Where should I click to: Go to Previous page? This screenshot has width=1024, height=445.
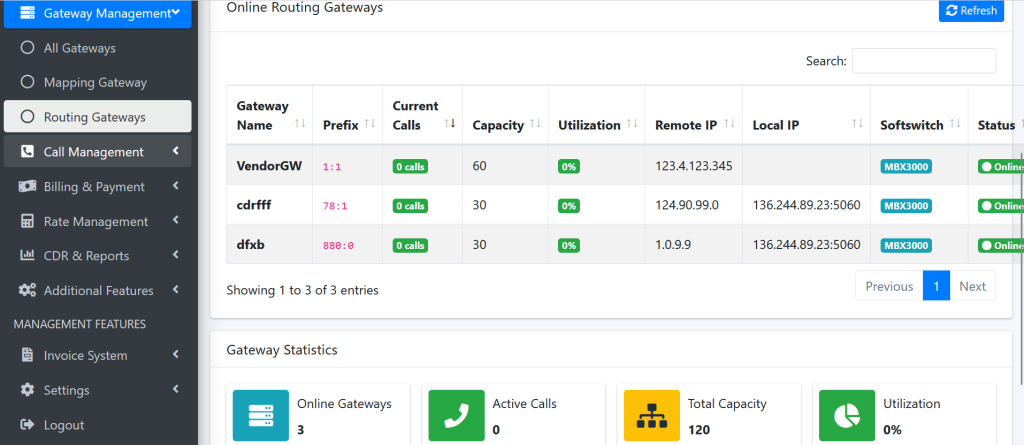[889, 286]
